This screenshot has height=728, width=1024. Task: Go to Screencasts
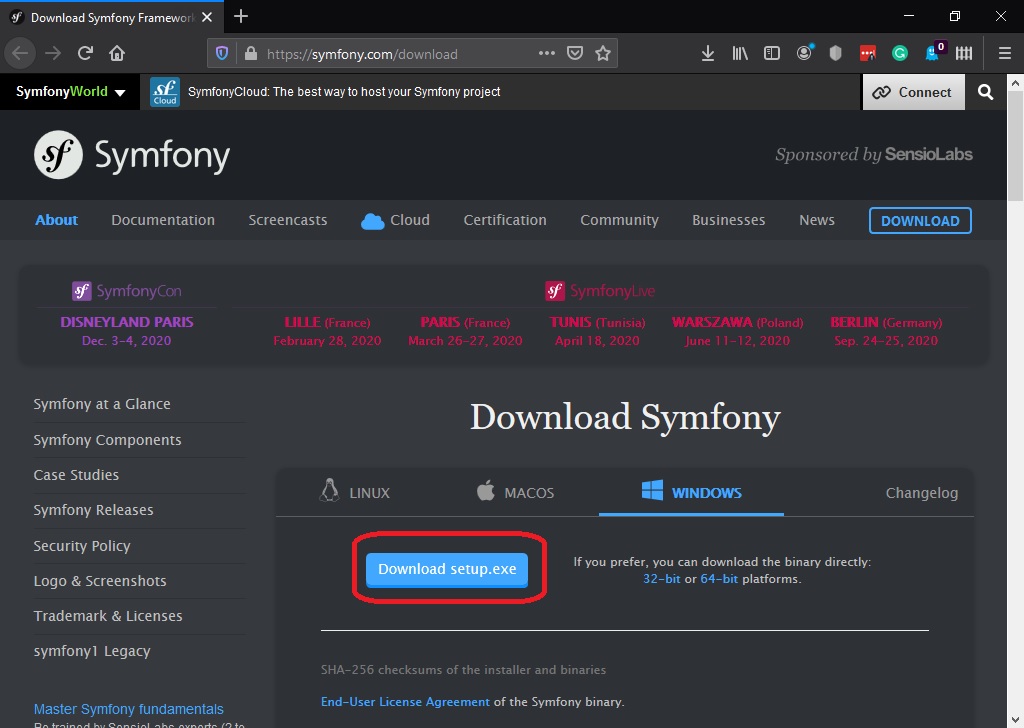tap(287, 220)
